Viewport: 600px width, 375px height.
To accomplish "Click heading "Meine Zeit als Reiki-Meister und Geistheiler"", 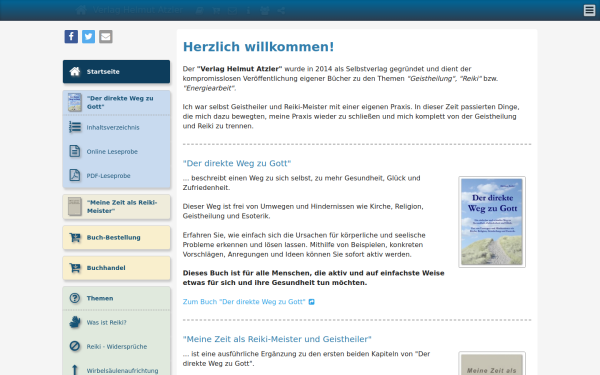I will pos(277,339).
